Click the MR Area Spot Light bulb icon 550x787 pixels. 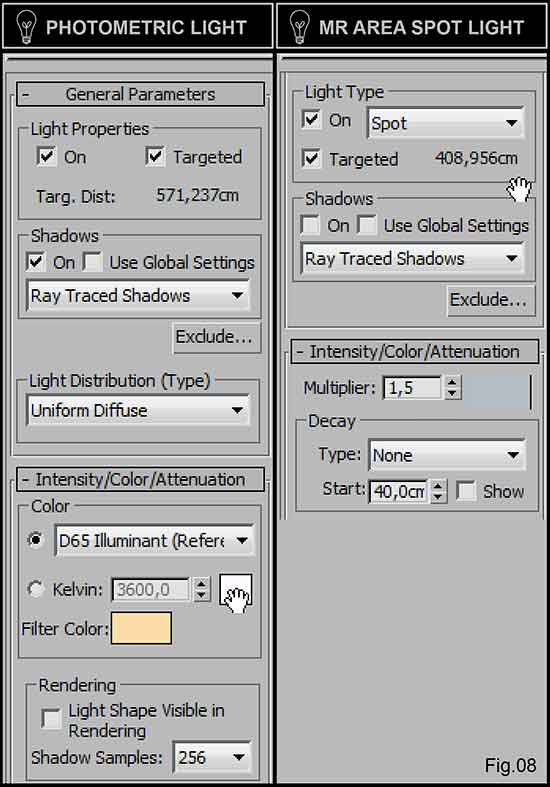pos(300,27)
